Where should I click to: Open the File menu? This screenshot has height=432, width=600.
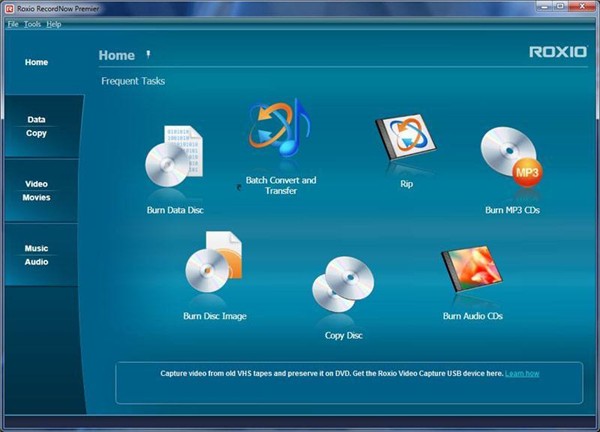click(x=13, y=24)
